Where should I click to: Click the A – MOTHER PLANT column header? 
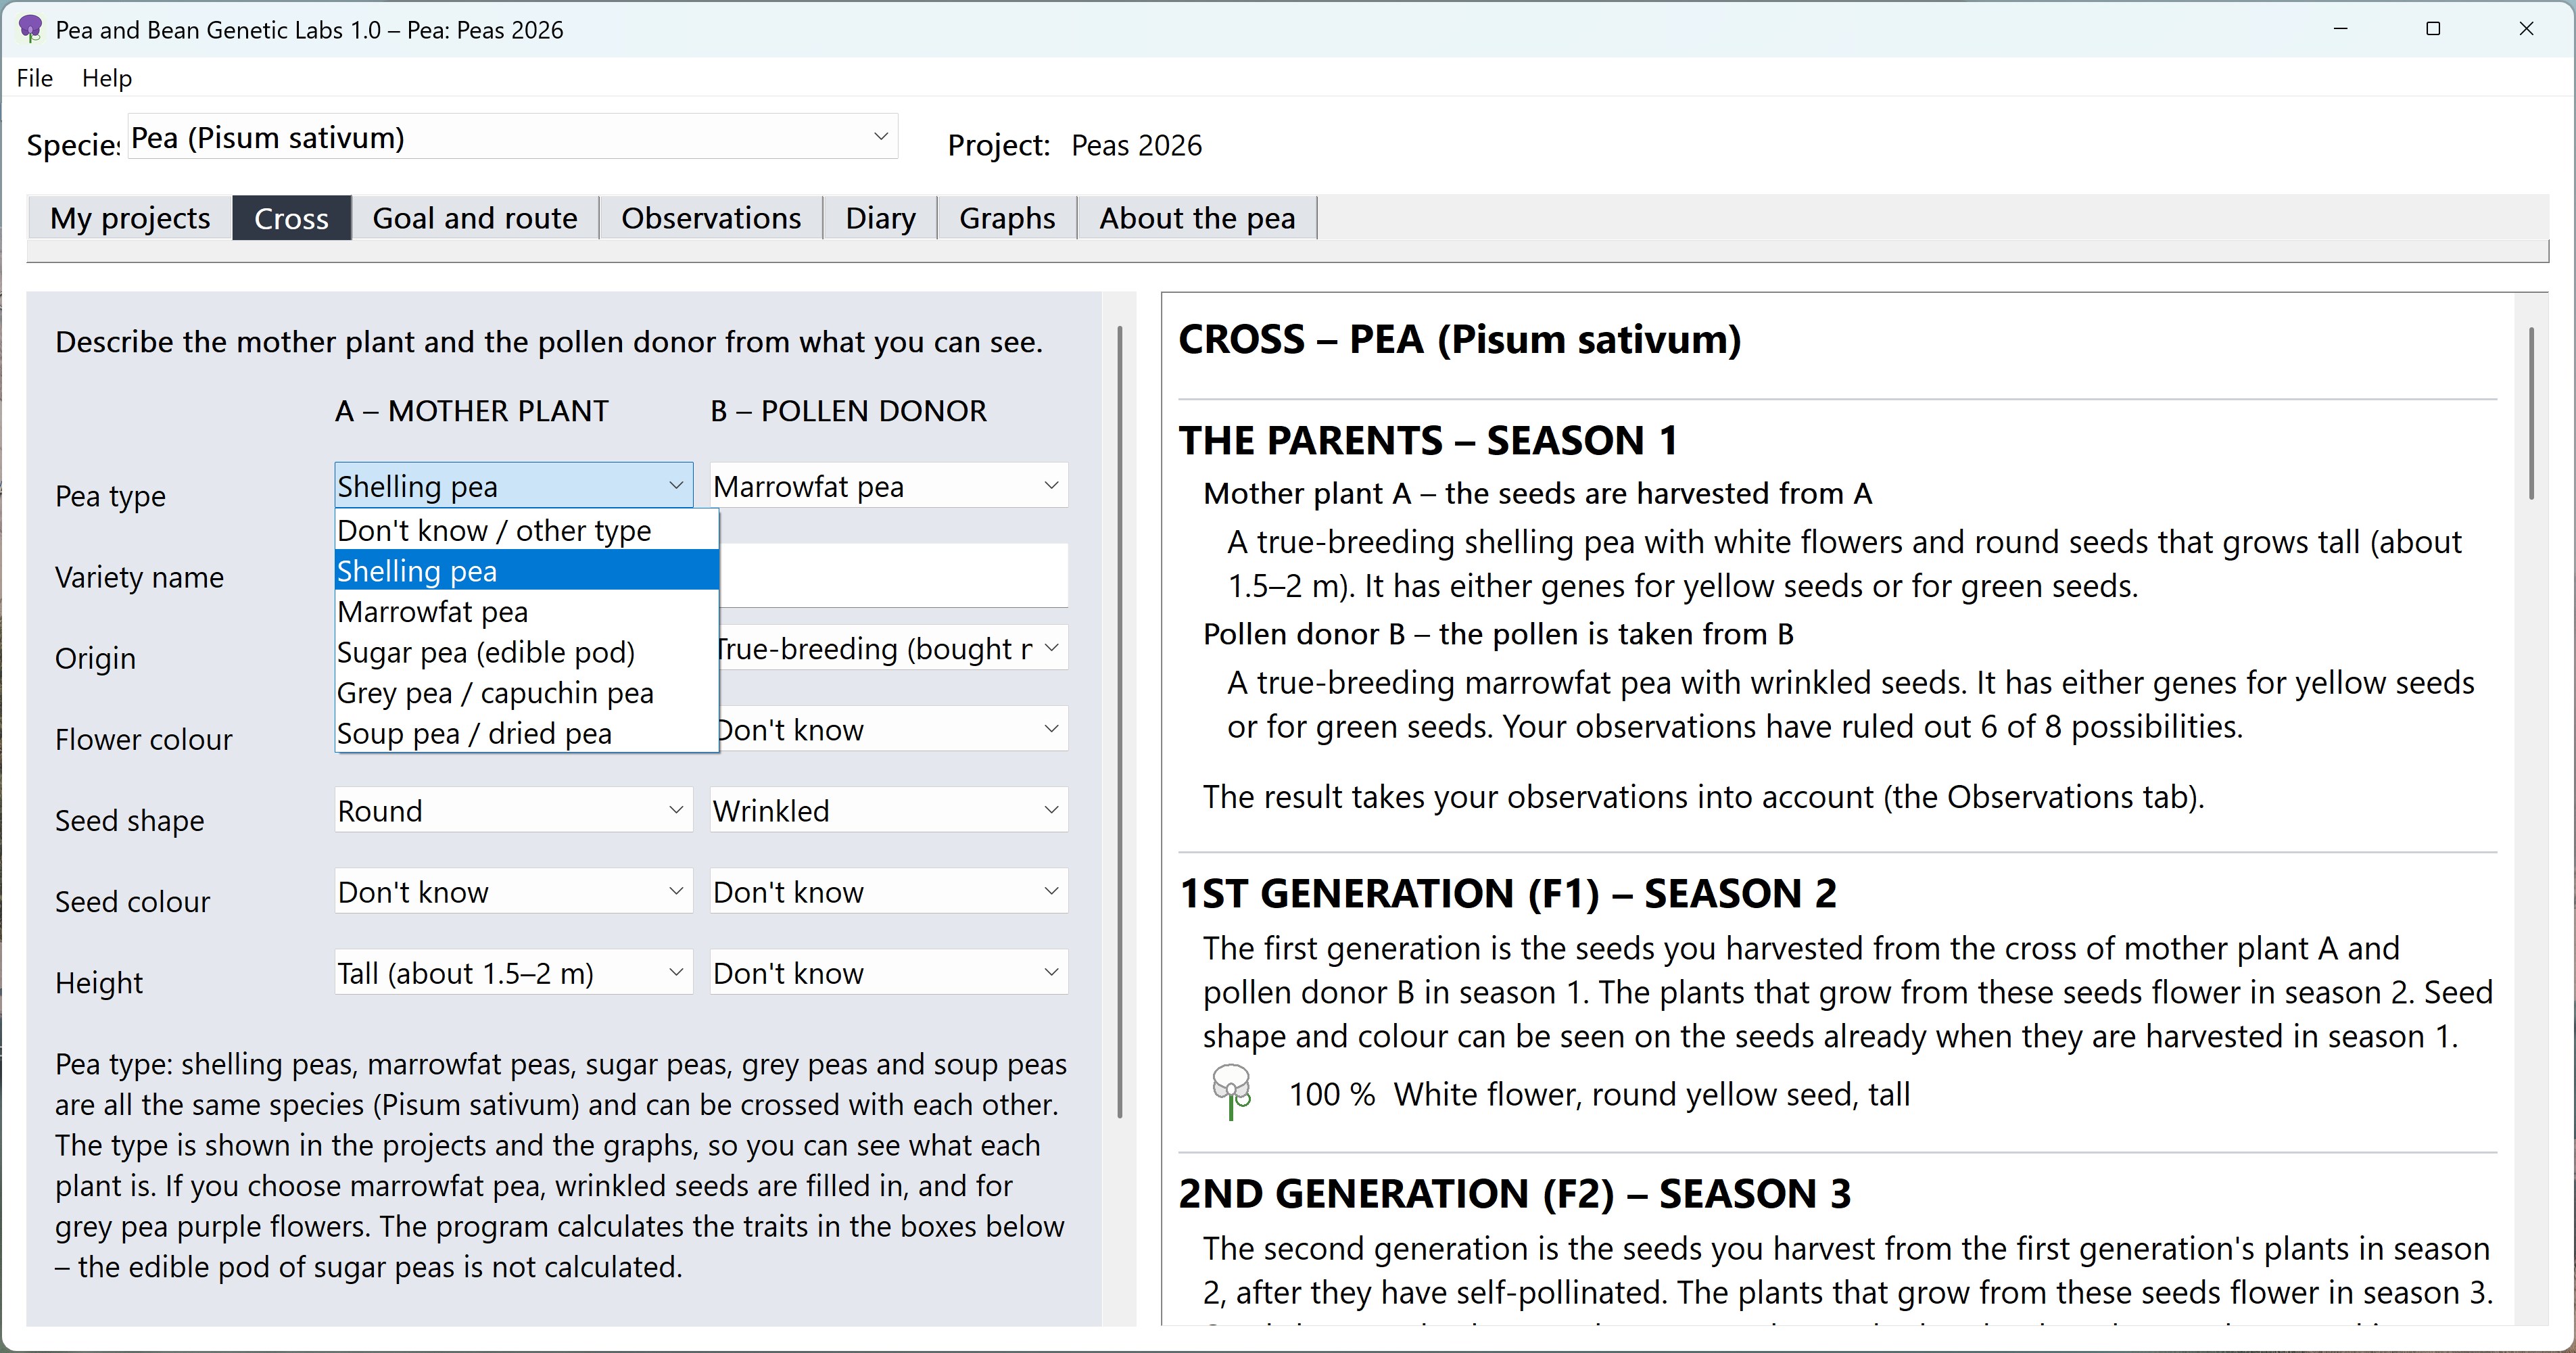click(x=472, y=411)
